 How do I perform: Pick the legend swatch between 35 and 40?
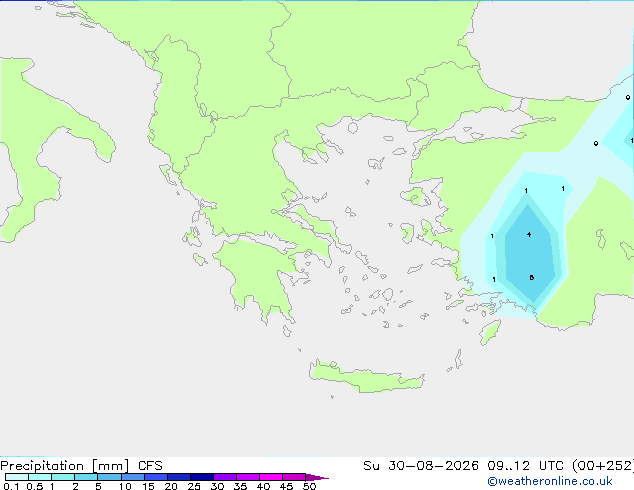[248, 477]
